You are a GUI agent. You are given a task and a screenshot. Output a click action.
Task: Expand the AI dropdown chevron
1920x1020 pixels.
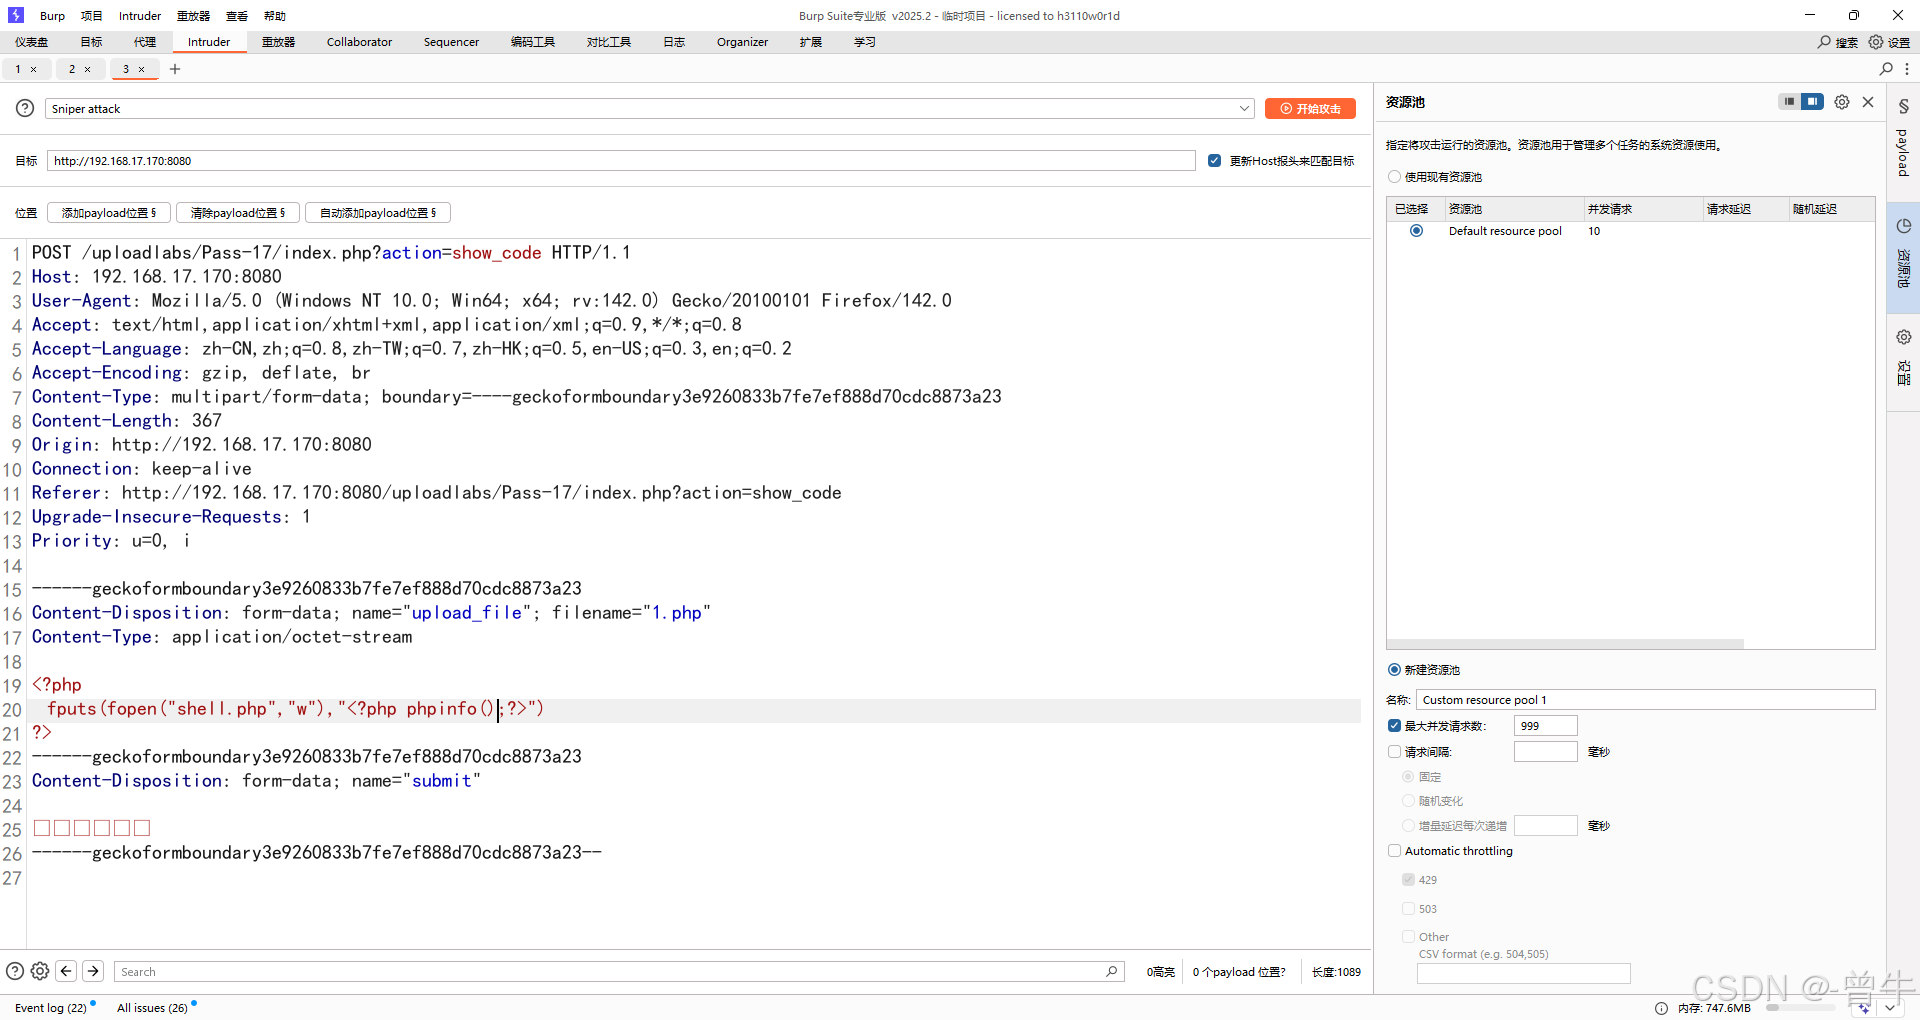click(x=1889, y=1008)
